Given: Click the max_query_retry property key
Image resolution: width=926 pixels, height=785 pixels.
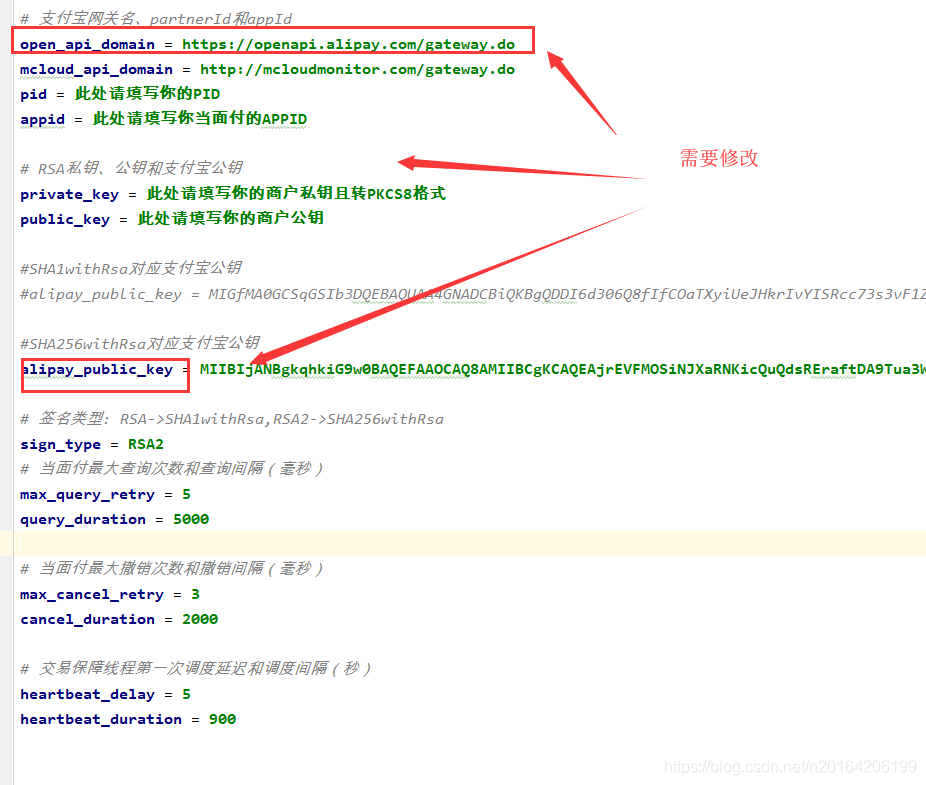Looking at the screenshot, I should pos(87,494).
